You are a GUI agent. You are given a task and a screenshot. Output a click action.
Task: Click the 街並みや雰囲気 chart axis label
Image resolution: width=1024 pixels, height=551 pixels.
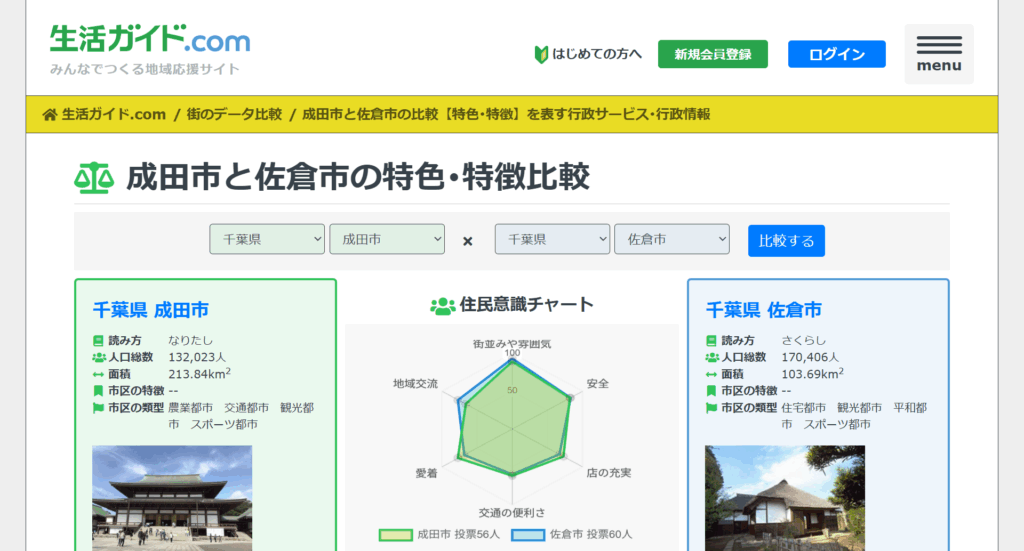(512, 344)
